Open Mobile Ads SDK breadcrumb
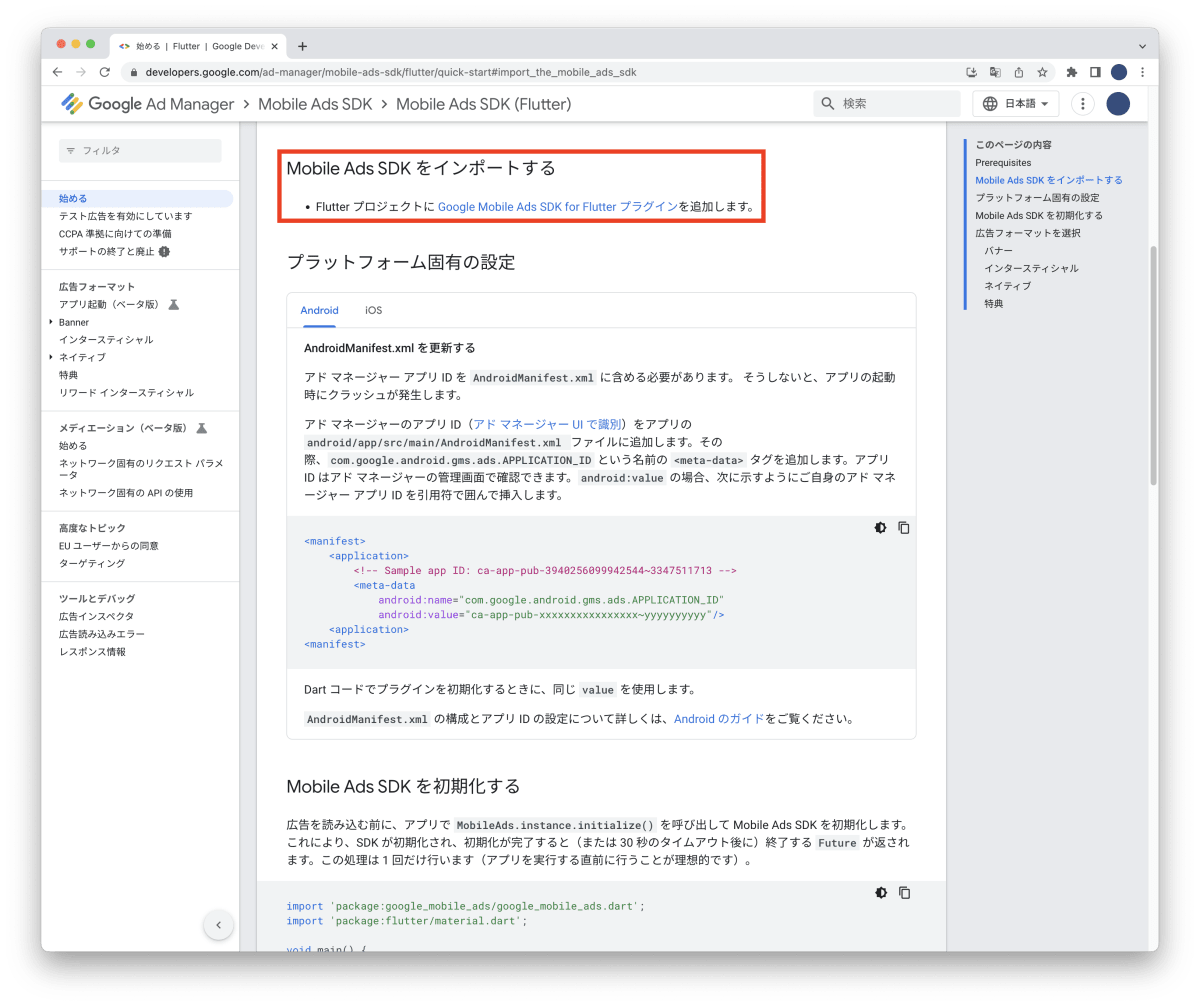Screen dimensions: 1200x1006 point(315,104)
